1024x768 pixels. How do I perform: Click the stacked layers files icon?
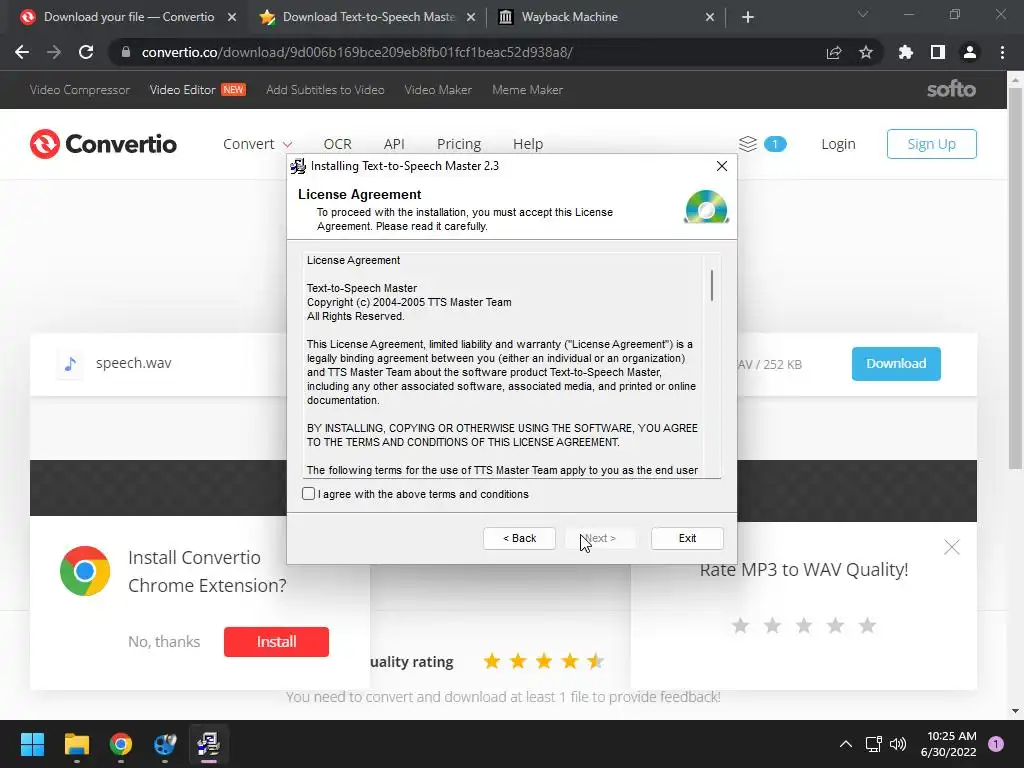(x=748, y=144)
